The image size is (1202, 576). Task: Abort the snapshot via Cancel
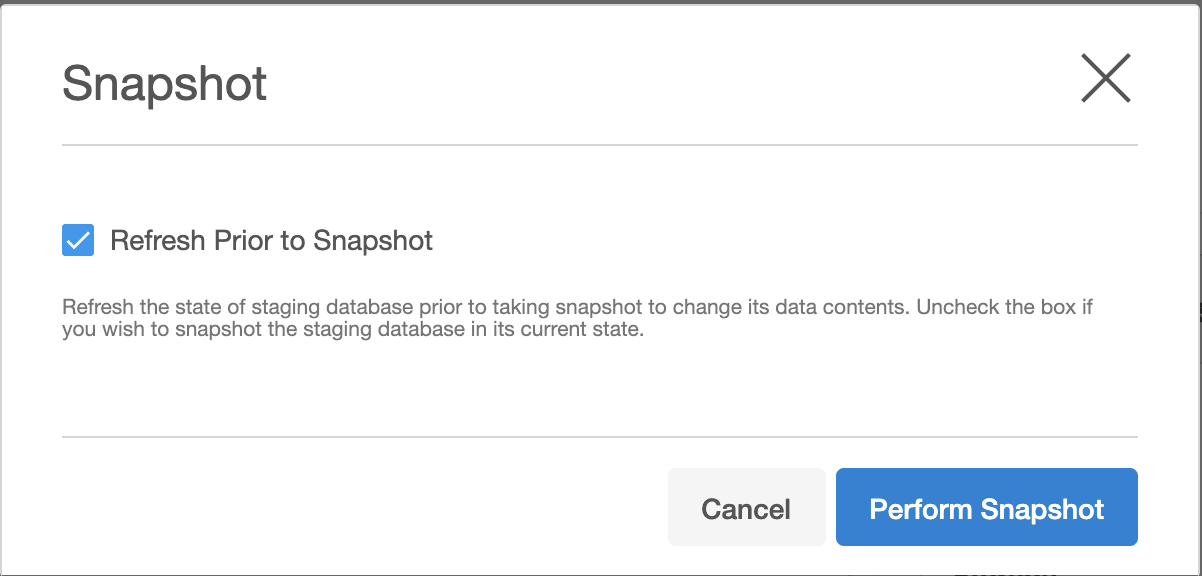[x=746, y=508]
